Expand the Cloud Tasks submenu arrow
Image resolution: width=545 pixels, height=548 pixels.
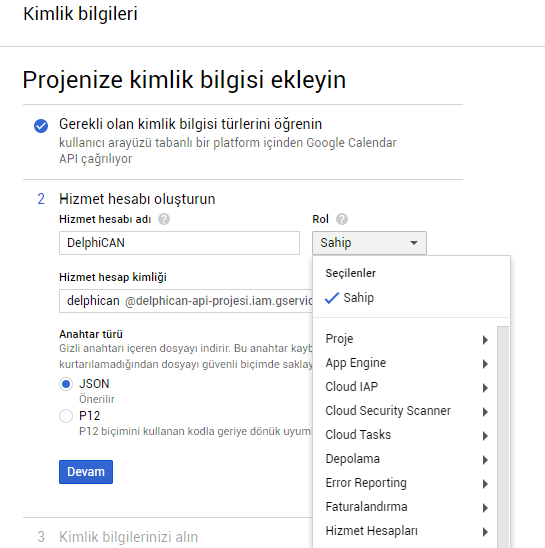485,435
